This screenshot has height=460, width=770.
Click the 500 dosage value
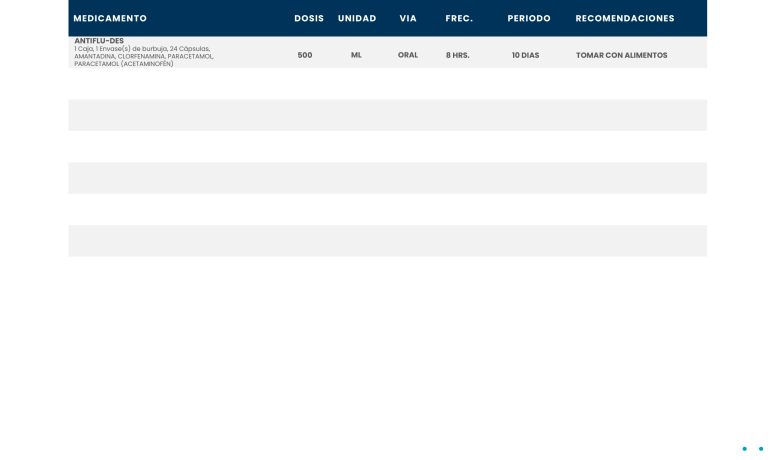(305, 55)
